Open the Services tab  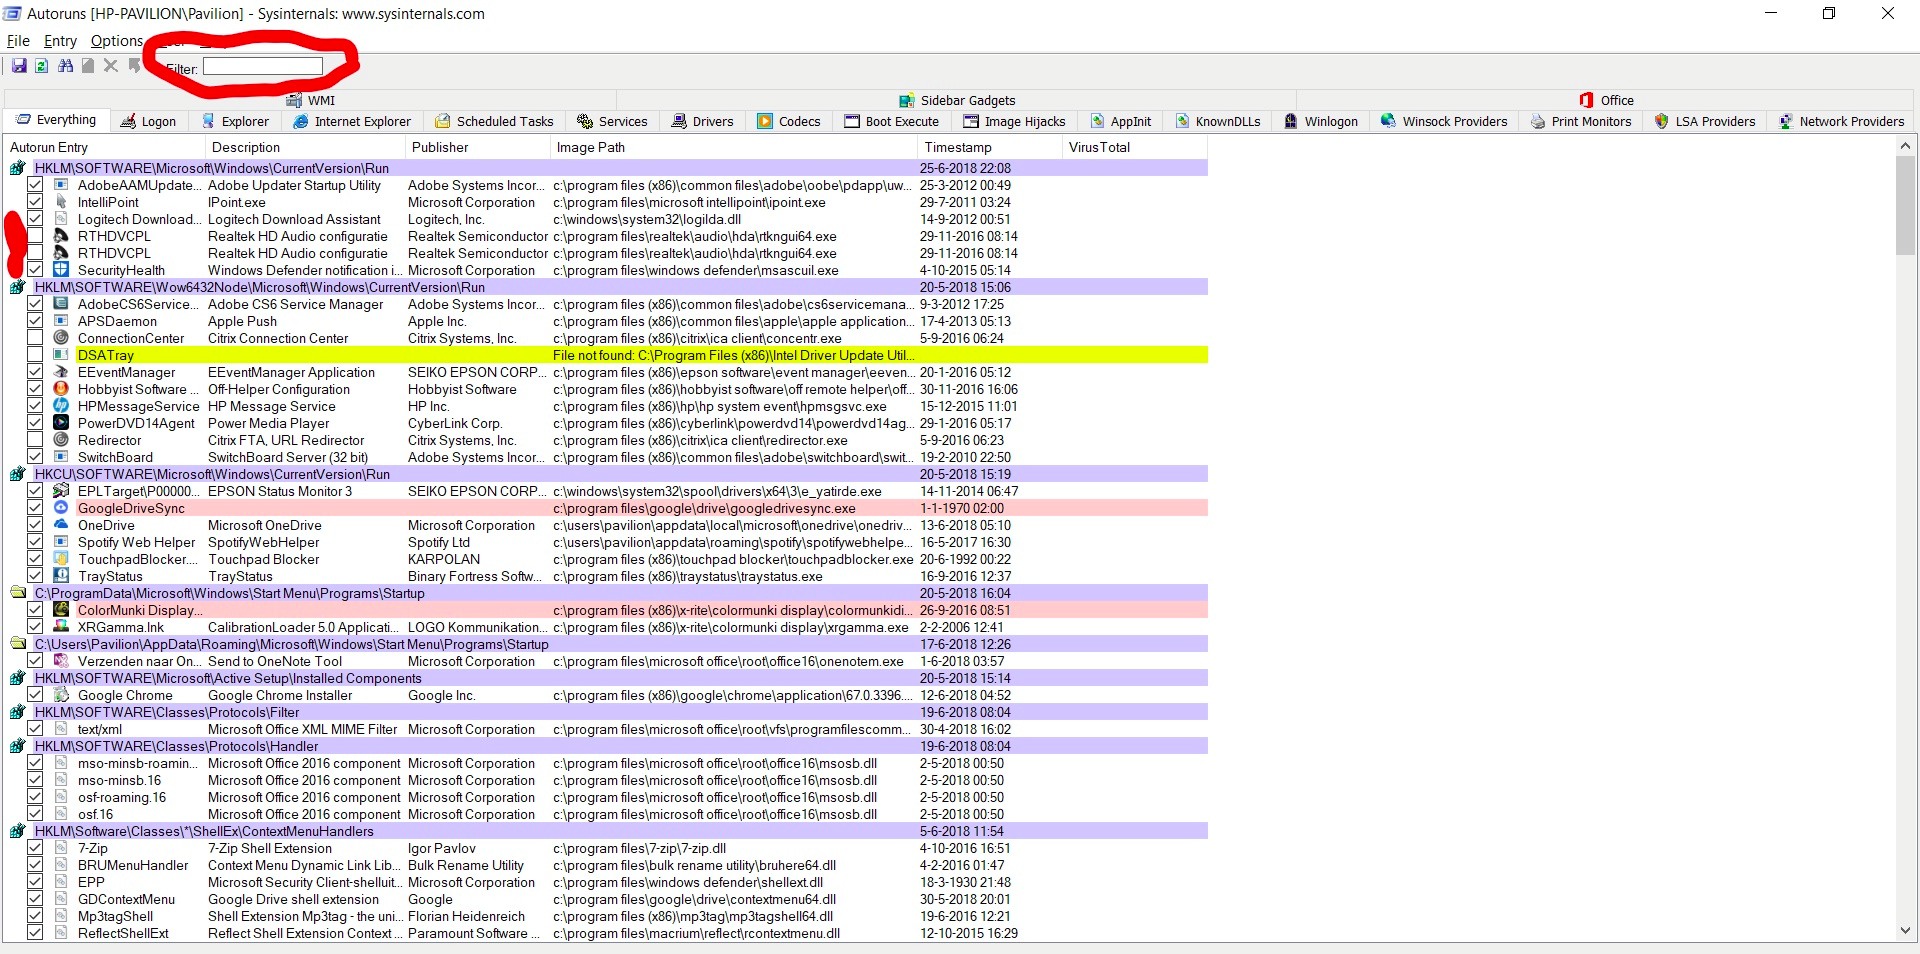pyautogui.click(x=612, y=121)
